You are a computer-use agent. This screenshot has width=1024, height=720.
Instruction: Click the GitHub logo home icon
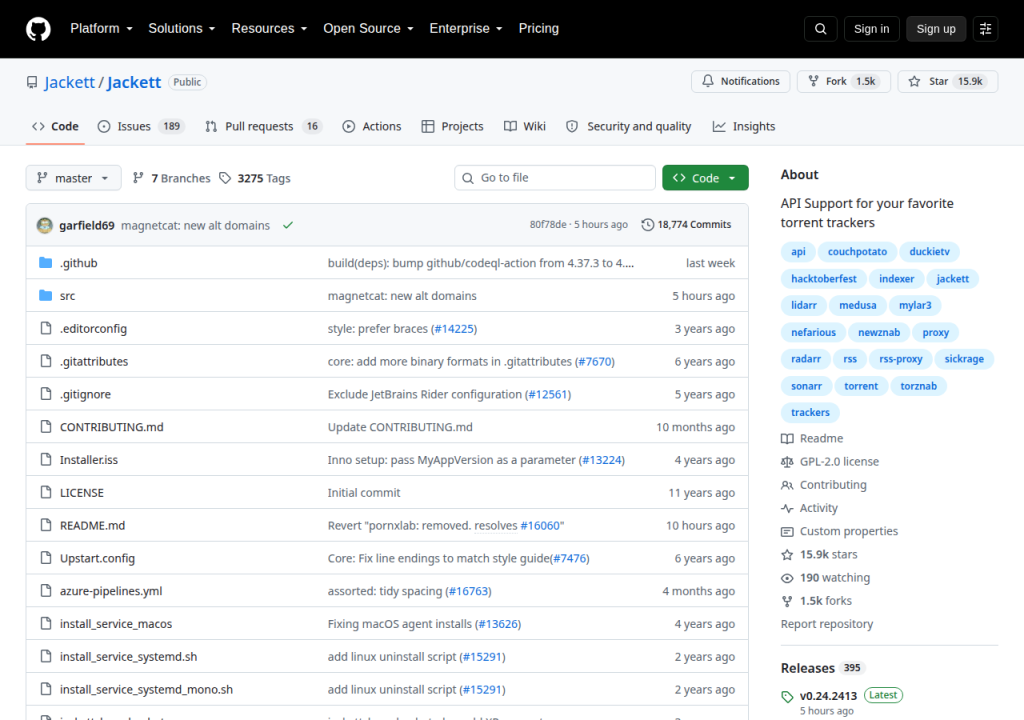(x=38, y=29)
